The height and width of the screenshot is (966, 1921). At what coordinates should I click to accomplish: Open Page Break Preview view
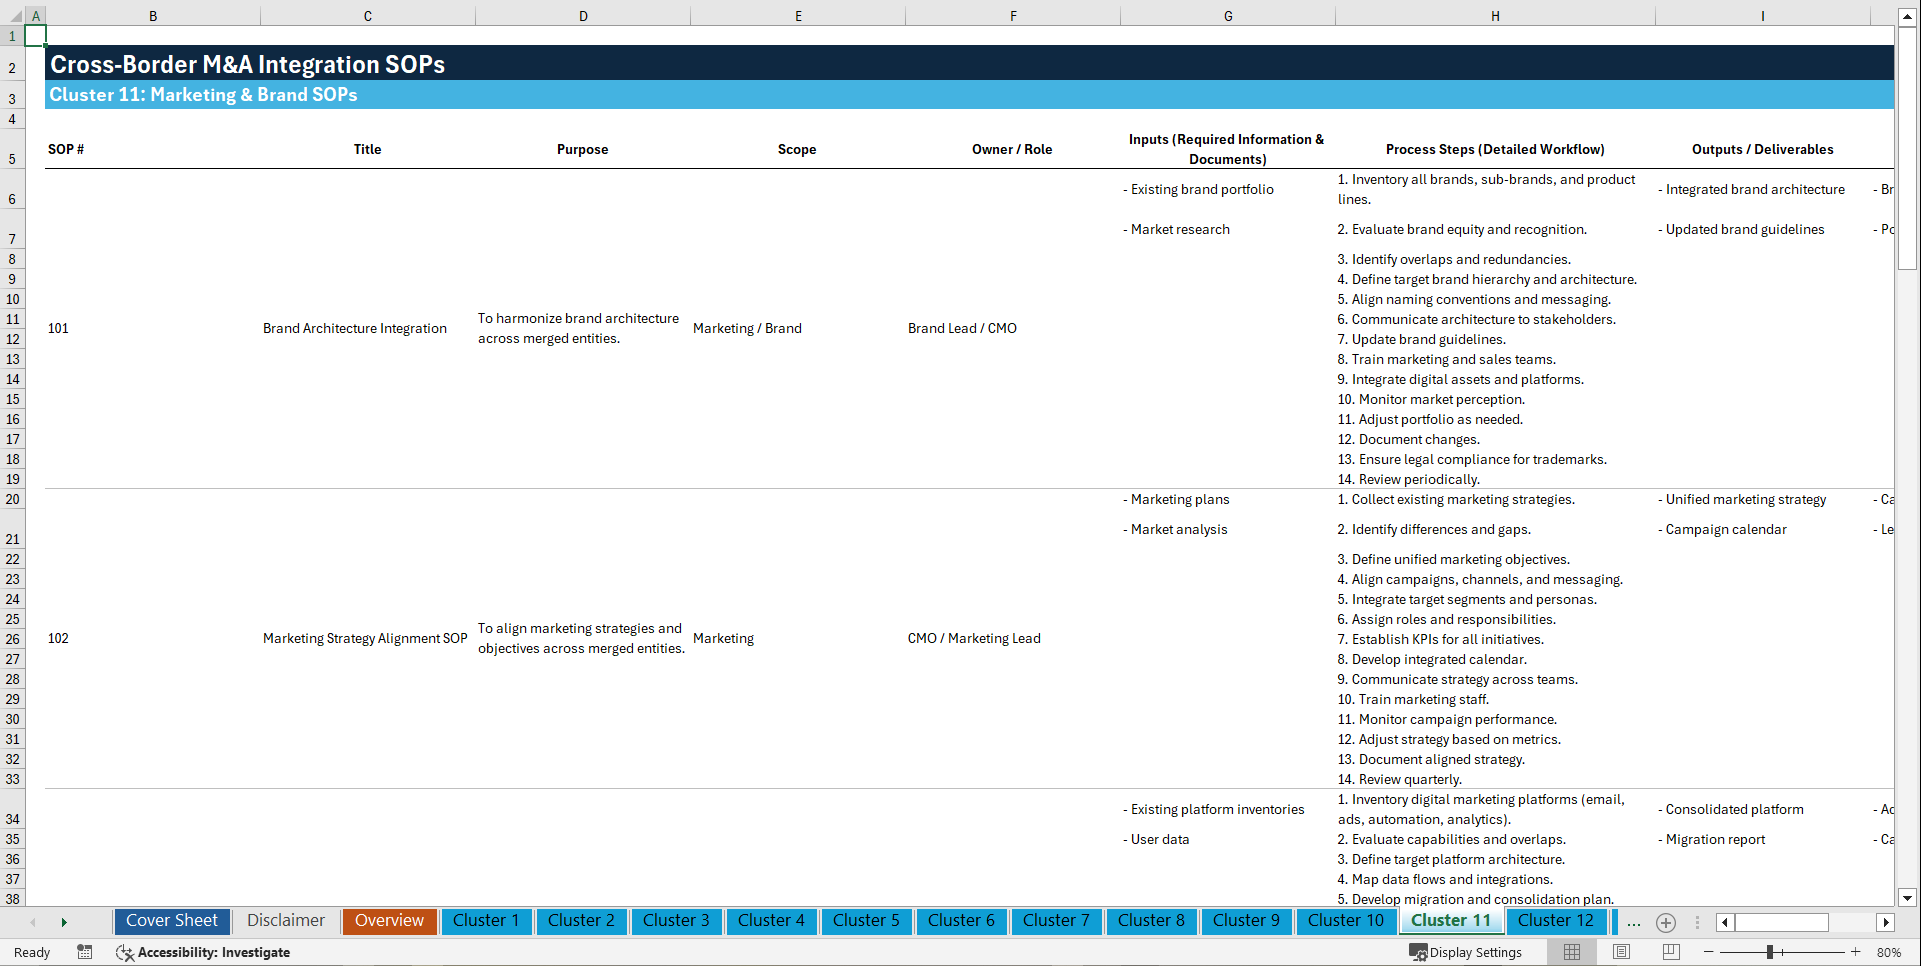click(1671, 952)
